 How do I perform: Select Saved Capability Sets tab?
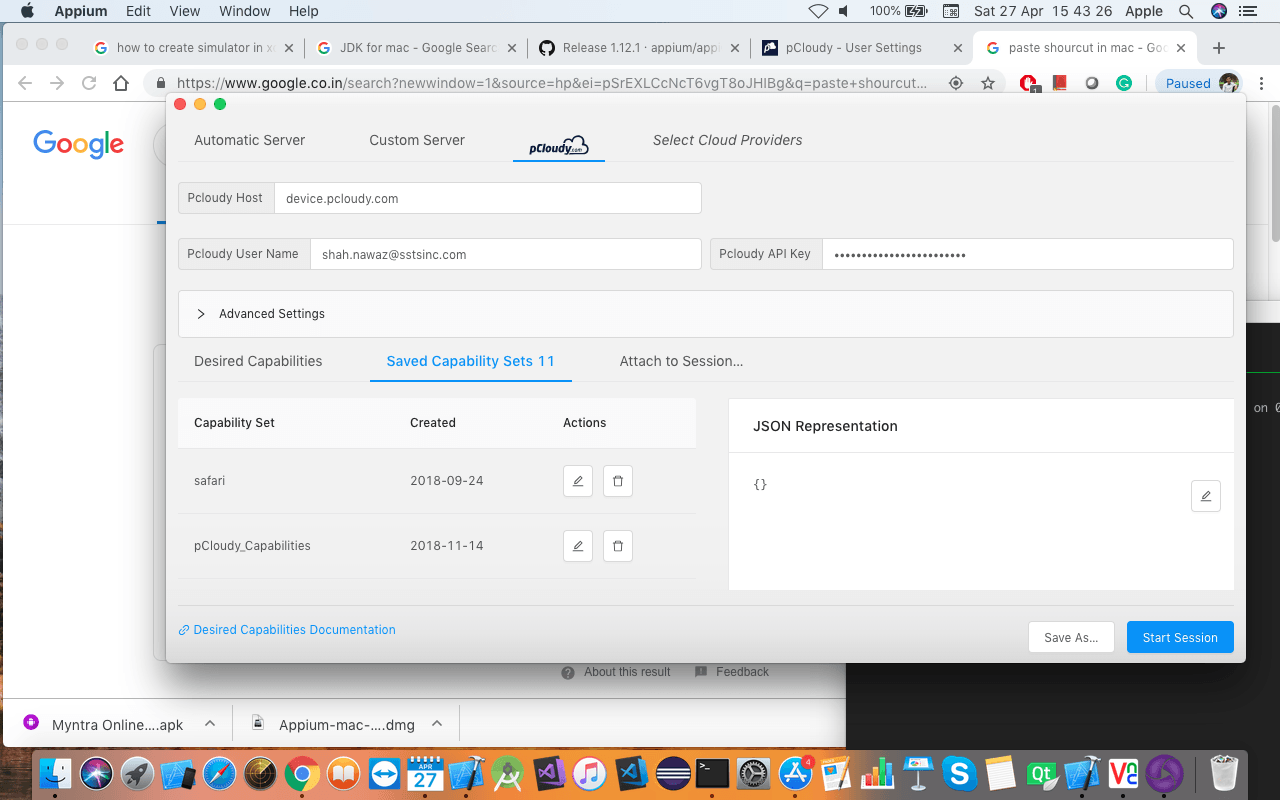470,361
